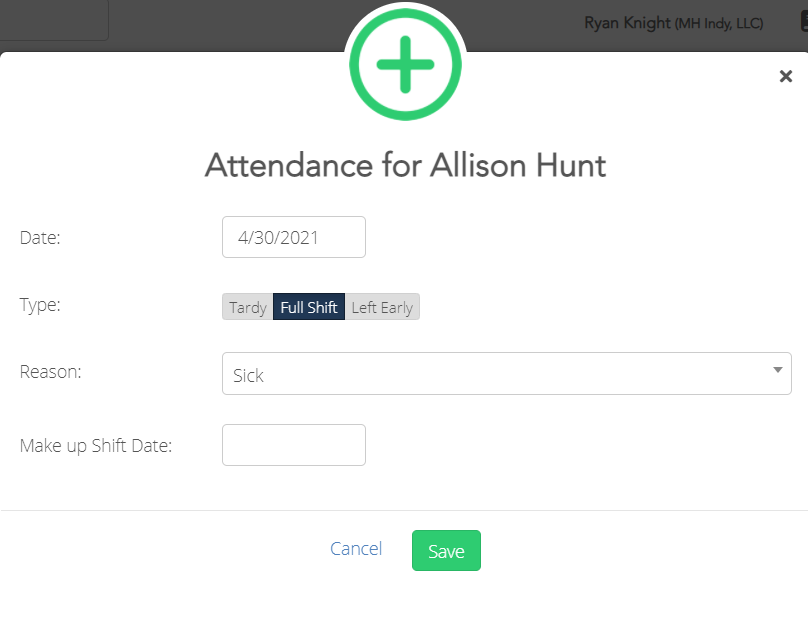Screen dimensions: 808x627
Task: Click the Make up Shift Date label
Action: click(96, 445)
